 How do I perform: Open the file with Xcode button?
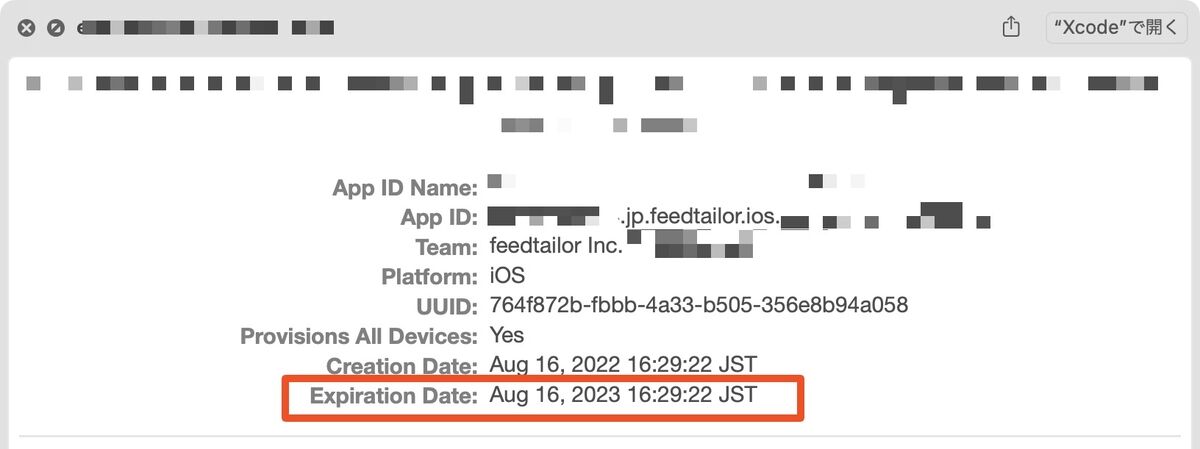click(1116, 28)
